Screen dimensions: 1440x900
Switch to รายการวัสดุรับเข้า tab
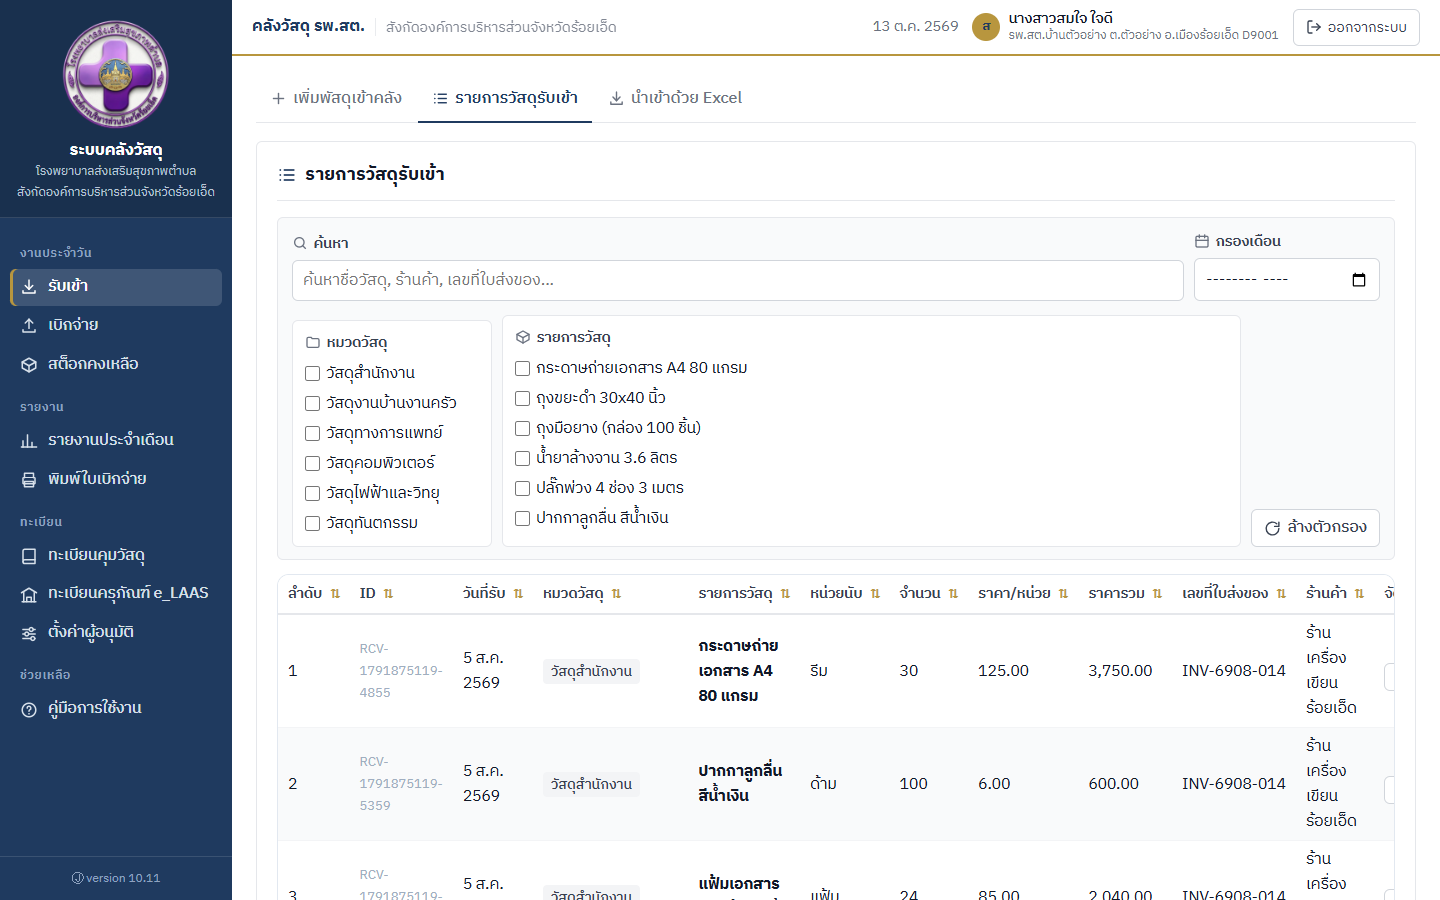(x=505, y=98)
